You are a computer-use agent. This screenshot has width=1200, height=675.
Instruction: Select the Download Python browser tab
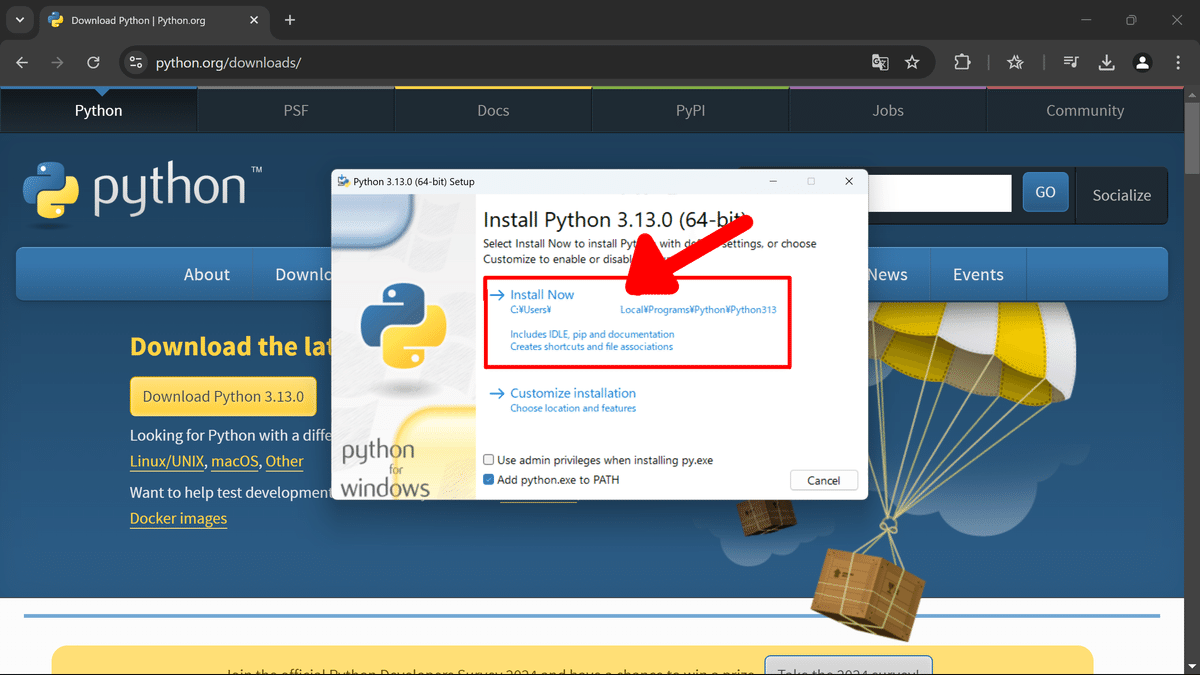(155, 20)
